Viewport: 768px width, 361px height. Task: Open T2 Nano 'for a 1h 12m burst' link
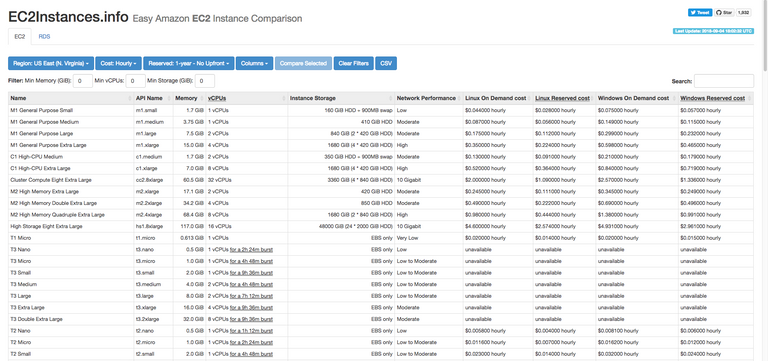pos(251,331)
